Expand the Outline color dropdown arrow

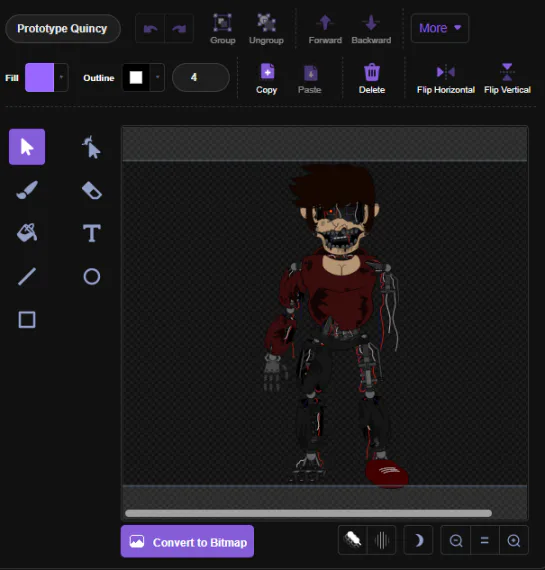click(157, 77)
